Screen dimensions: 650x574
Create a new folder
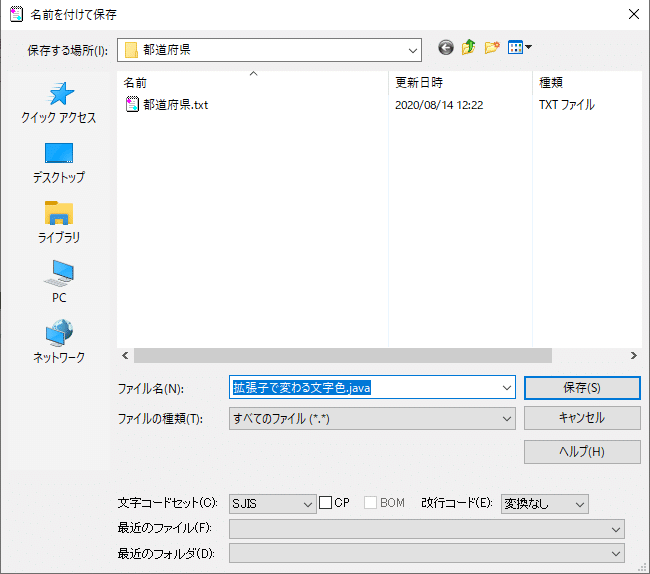492,48
